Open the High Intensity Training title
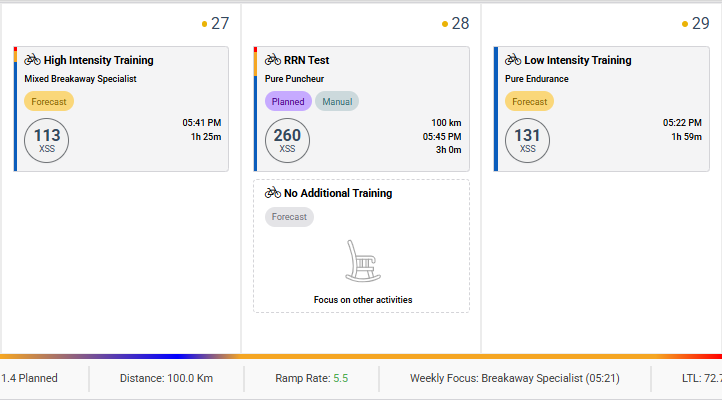This screenshot has width=722, height=400. tap(98, 60)
